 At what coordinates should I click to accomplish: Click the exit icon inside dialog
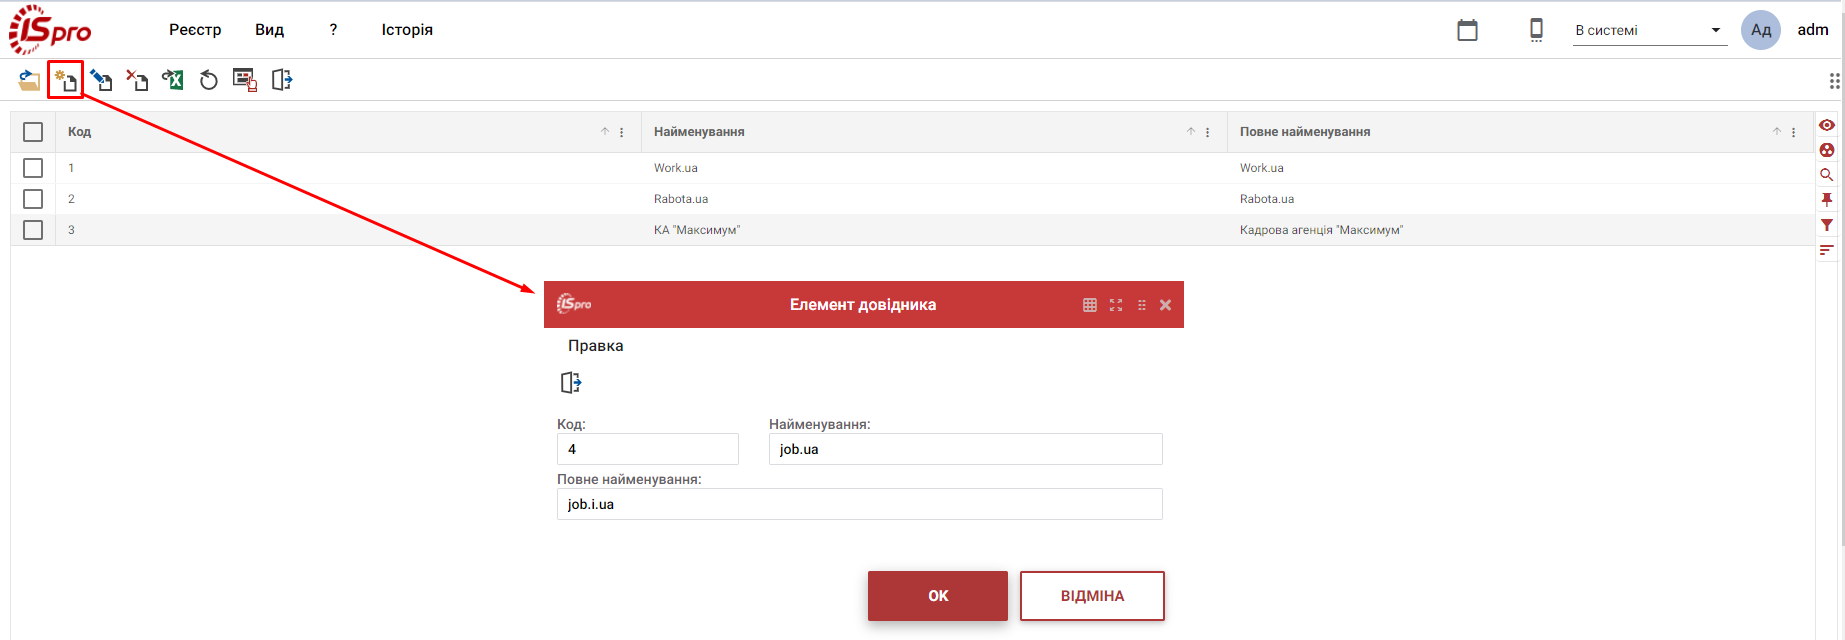[571, 383]
